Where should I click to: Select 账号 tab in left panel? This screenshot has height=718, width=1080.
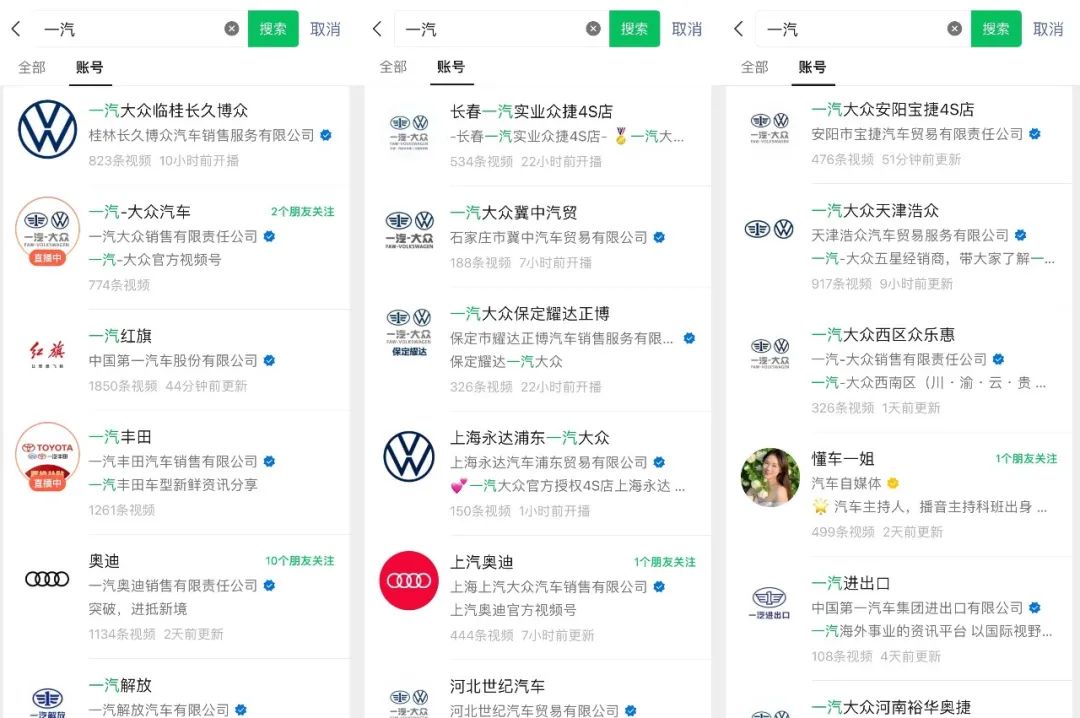[x=90, y=68]
